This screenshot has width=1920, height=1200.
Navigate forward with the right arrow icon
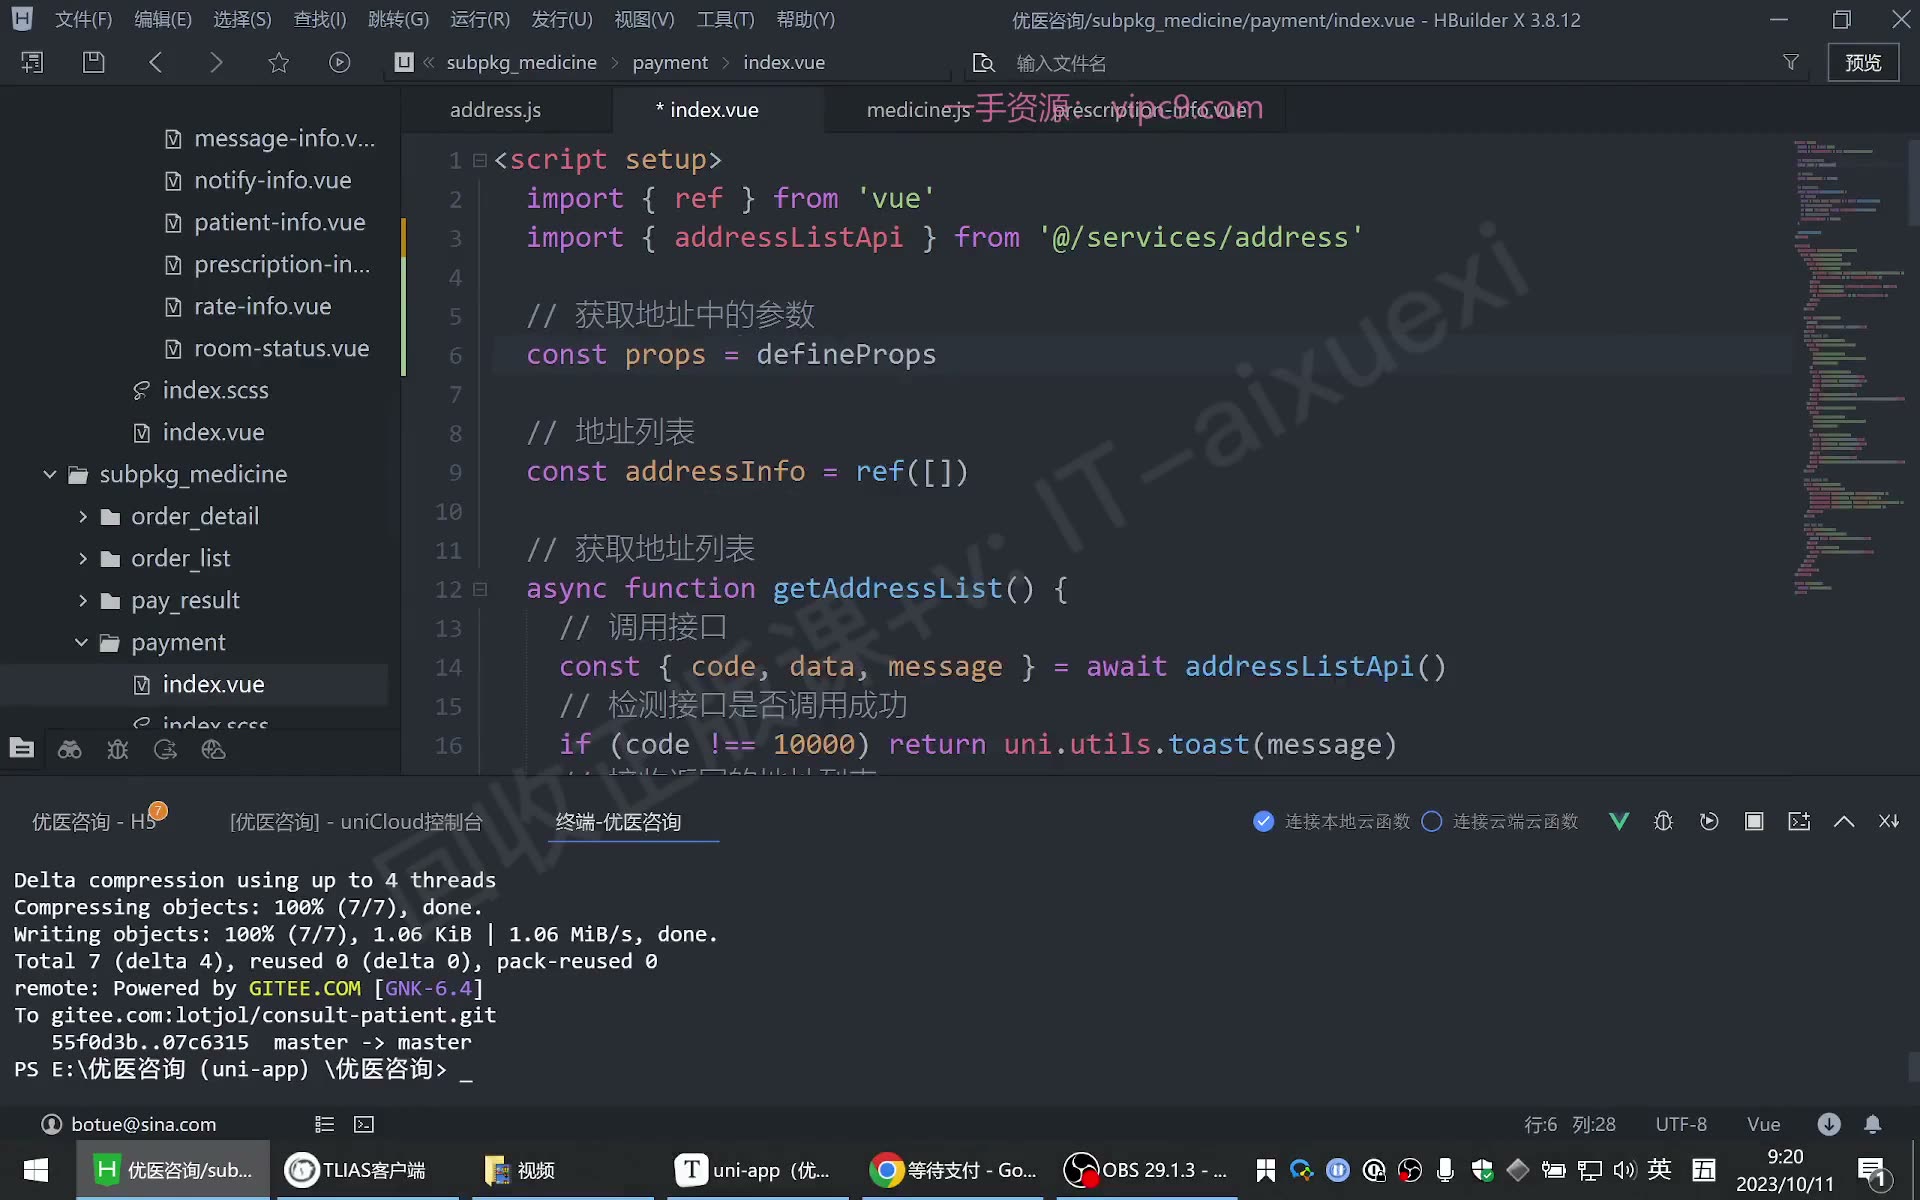pyautogui.click(x=216, y=62)
